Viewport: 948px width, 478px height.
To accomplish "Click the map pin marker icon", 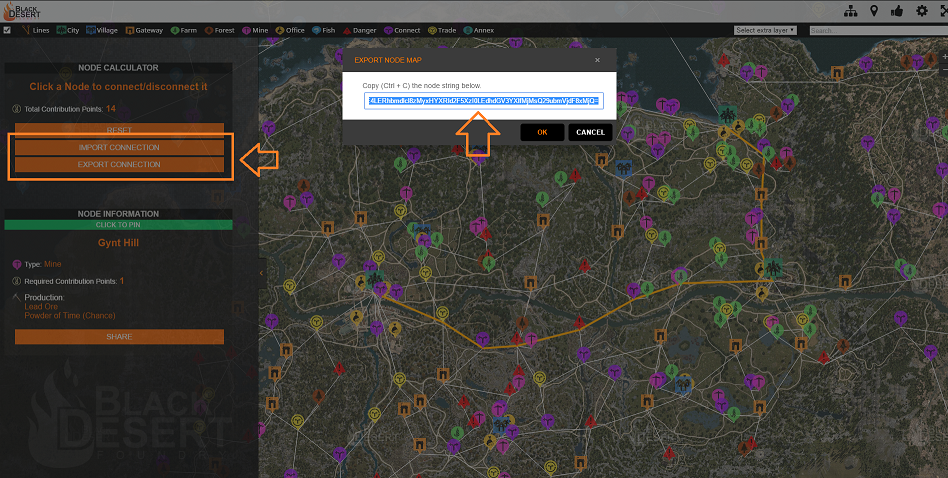I will [874, 11].
